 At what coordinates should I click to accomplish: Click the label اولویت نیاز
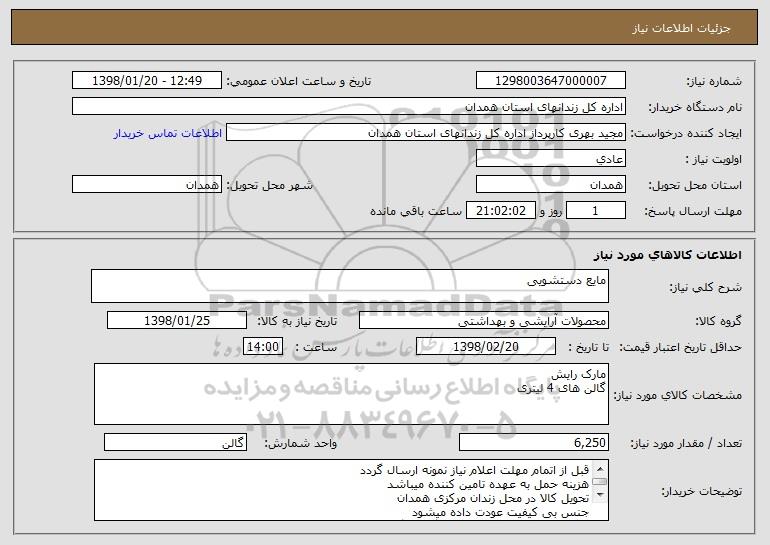[714, 159]
